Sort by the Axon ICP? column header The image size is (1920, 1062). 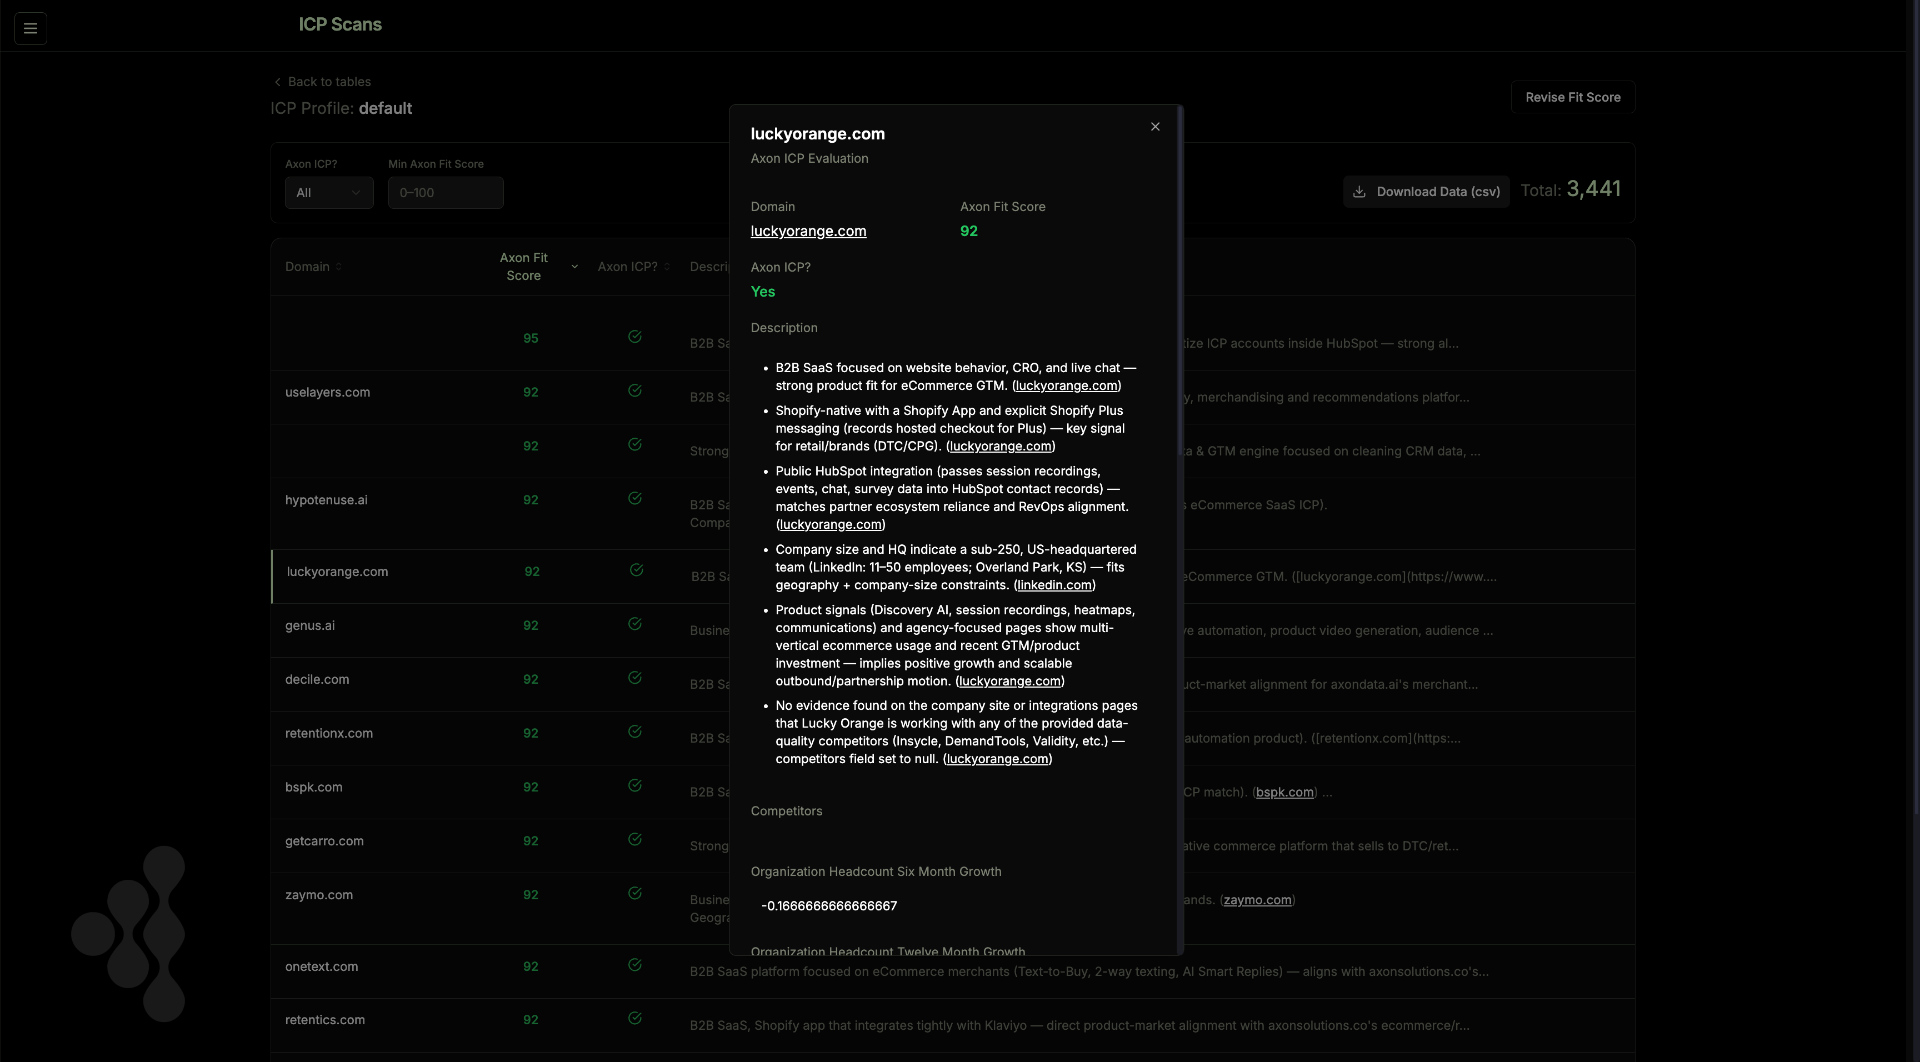click(x=633, y=267)
